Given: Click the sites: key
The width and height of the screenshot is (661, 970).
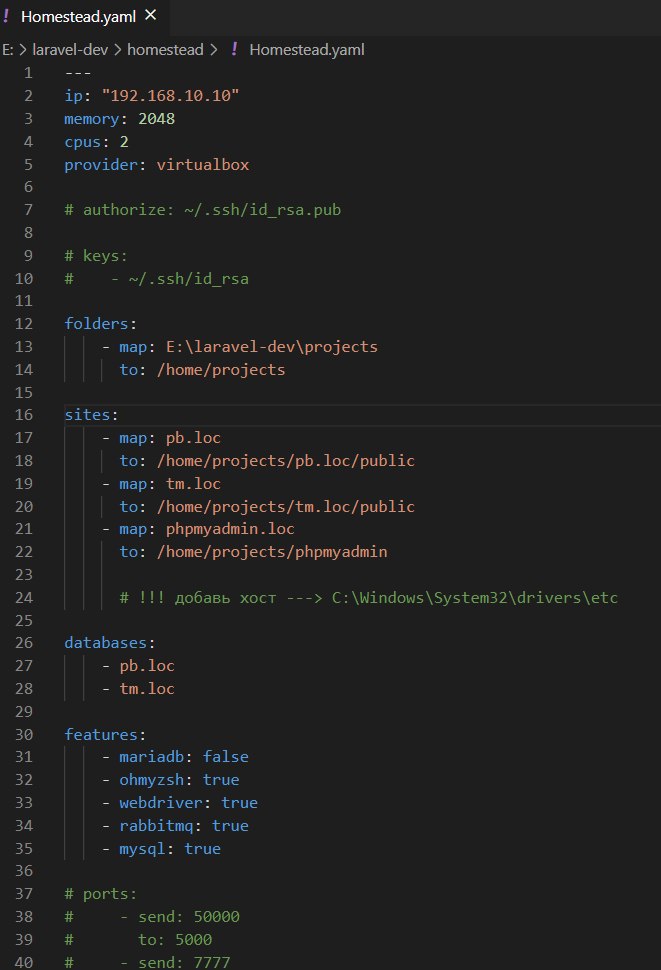Looking at the screenshot, I should [x=91, y=414].
